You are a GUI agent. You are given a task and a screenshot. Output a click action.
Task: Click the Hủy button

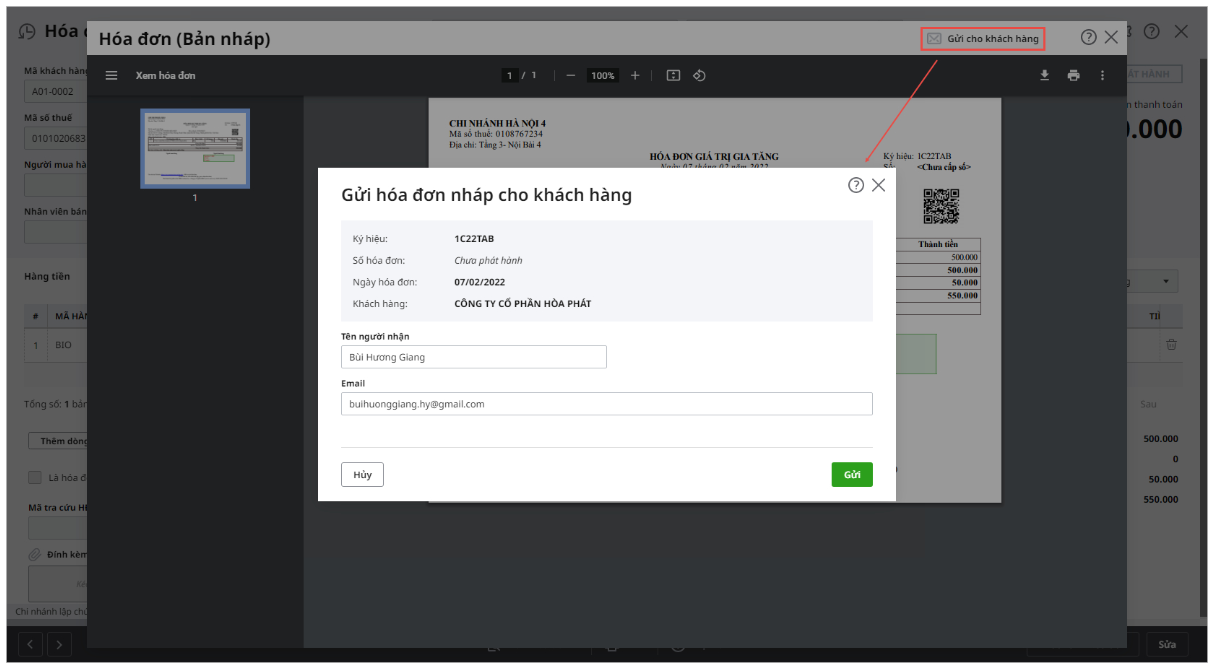(x=362, y=475)
